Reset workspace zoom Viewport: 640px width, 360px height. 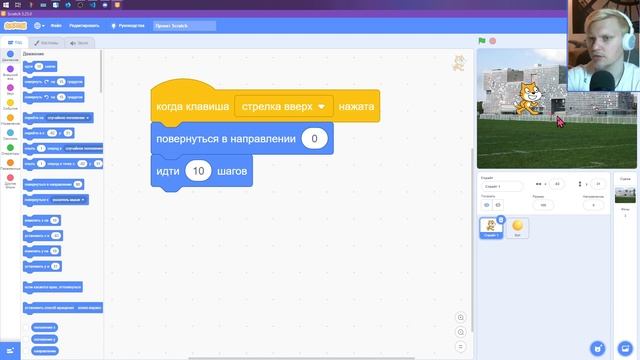pos(460,347)
